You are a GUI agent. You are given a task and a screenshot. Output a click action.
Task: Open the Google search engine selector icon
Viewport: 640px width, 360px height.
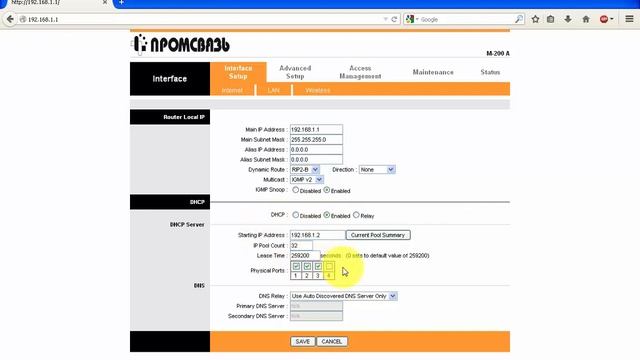pos(411,19)
